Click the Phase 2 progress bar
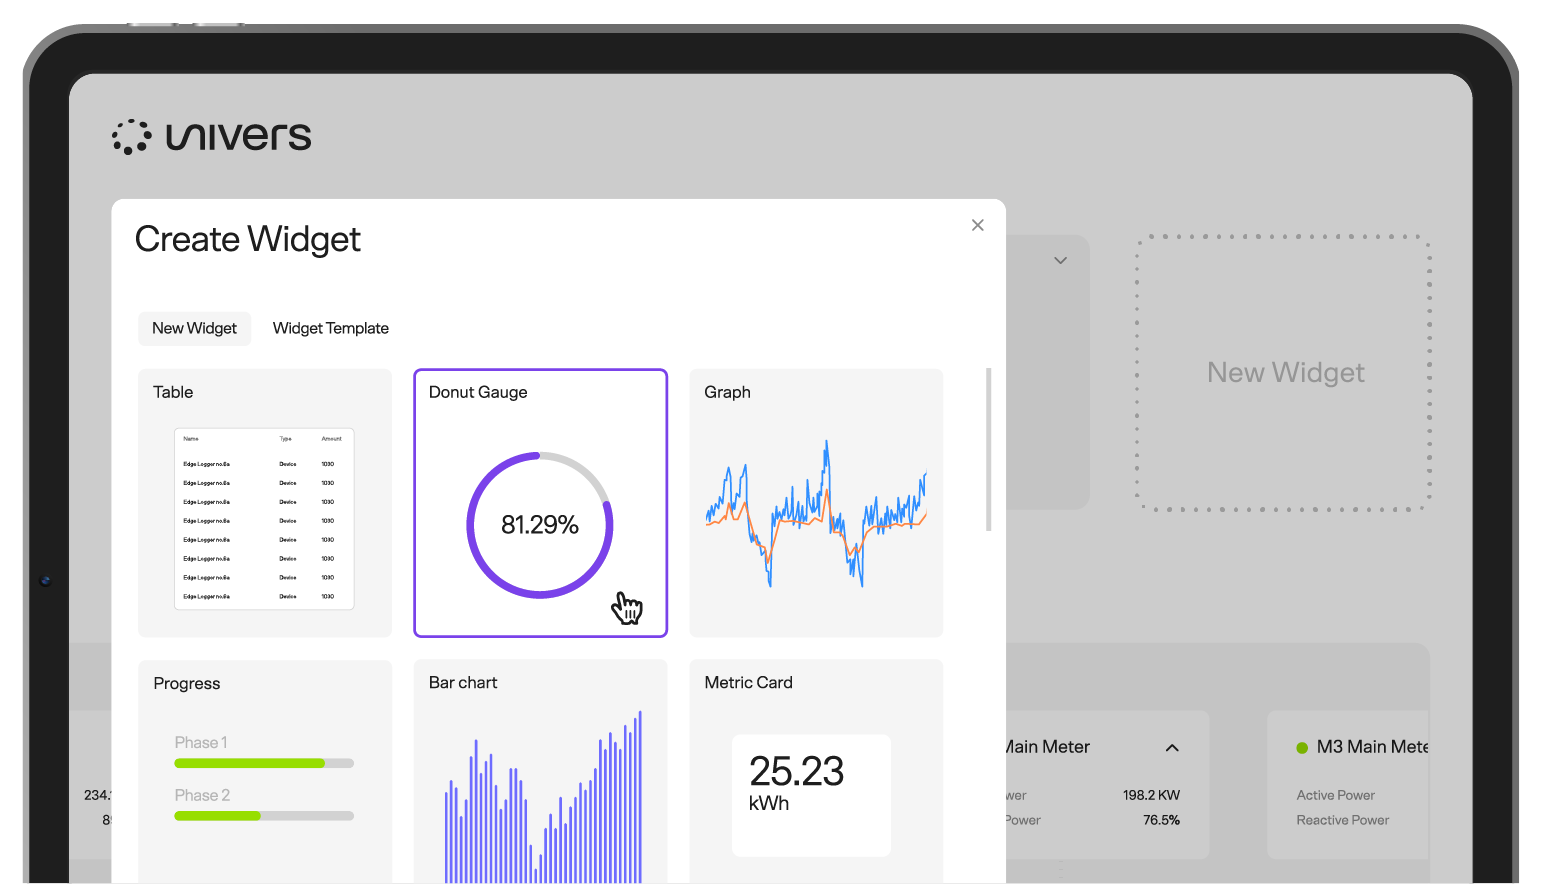1542x884 pixels. (x=264, y=815)
